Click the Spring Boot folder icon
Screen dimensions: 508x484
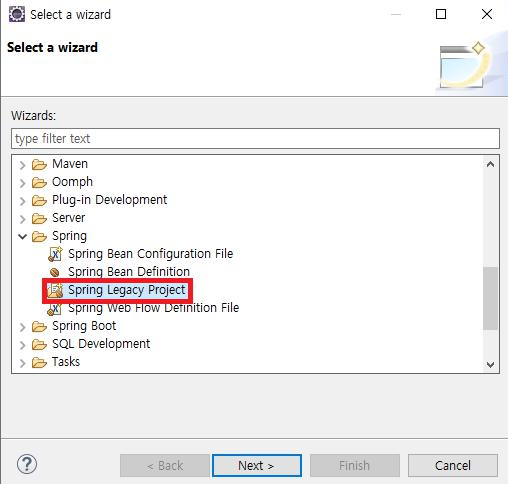pos(39,326)
